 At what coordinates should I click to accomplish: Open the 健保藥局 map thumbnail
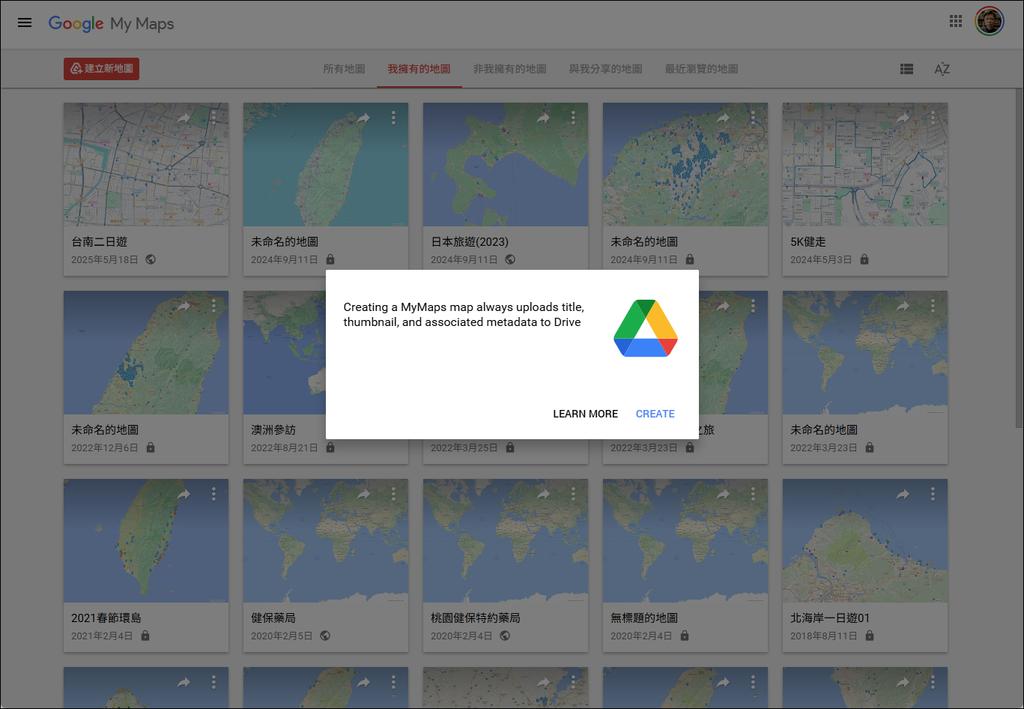326,541
